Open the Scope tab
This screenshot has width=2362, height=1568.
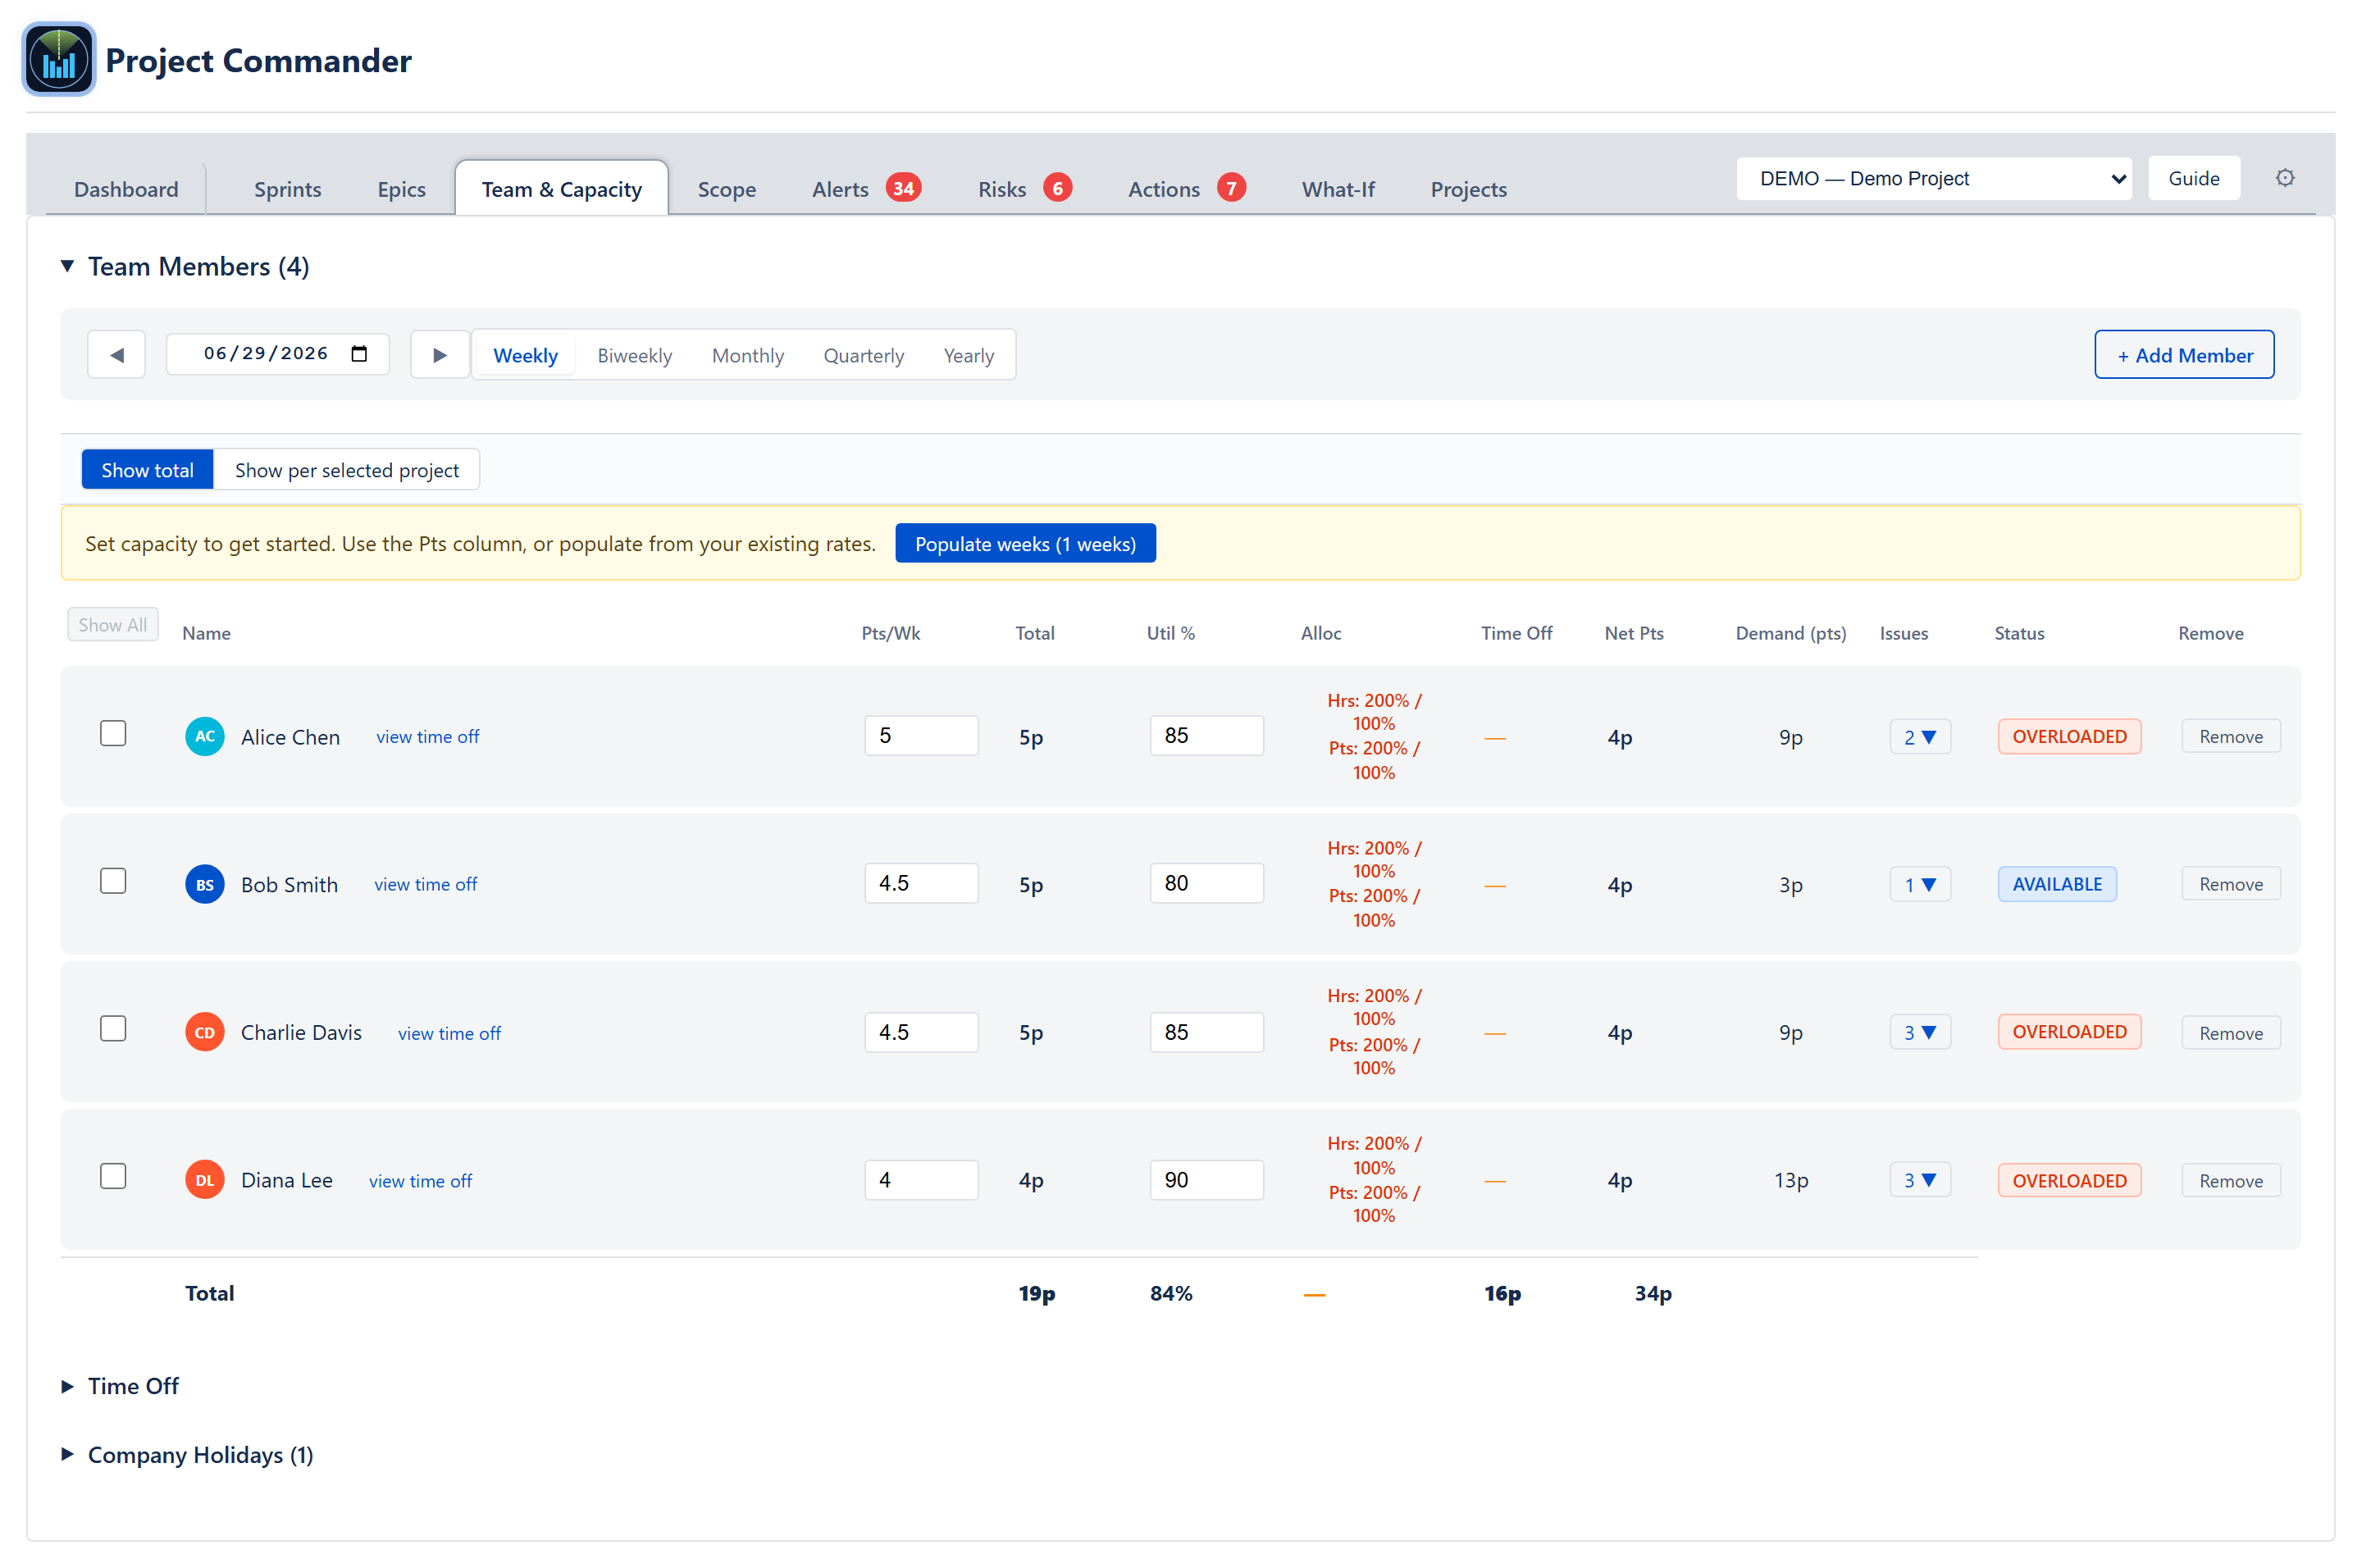(726, 189)
